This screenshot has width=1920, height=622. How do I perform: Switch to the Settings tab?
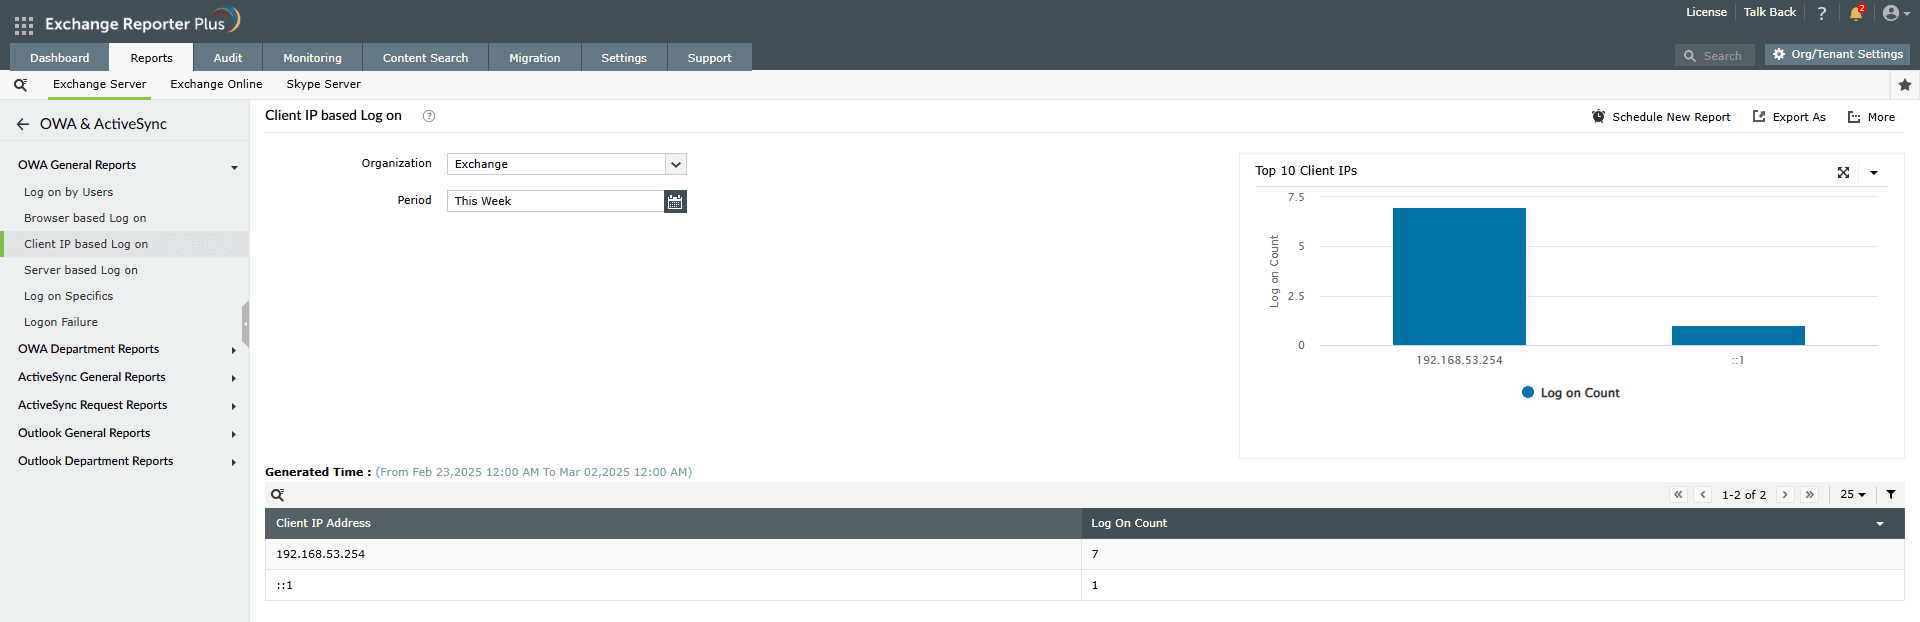coord(624,58)
